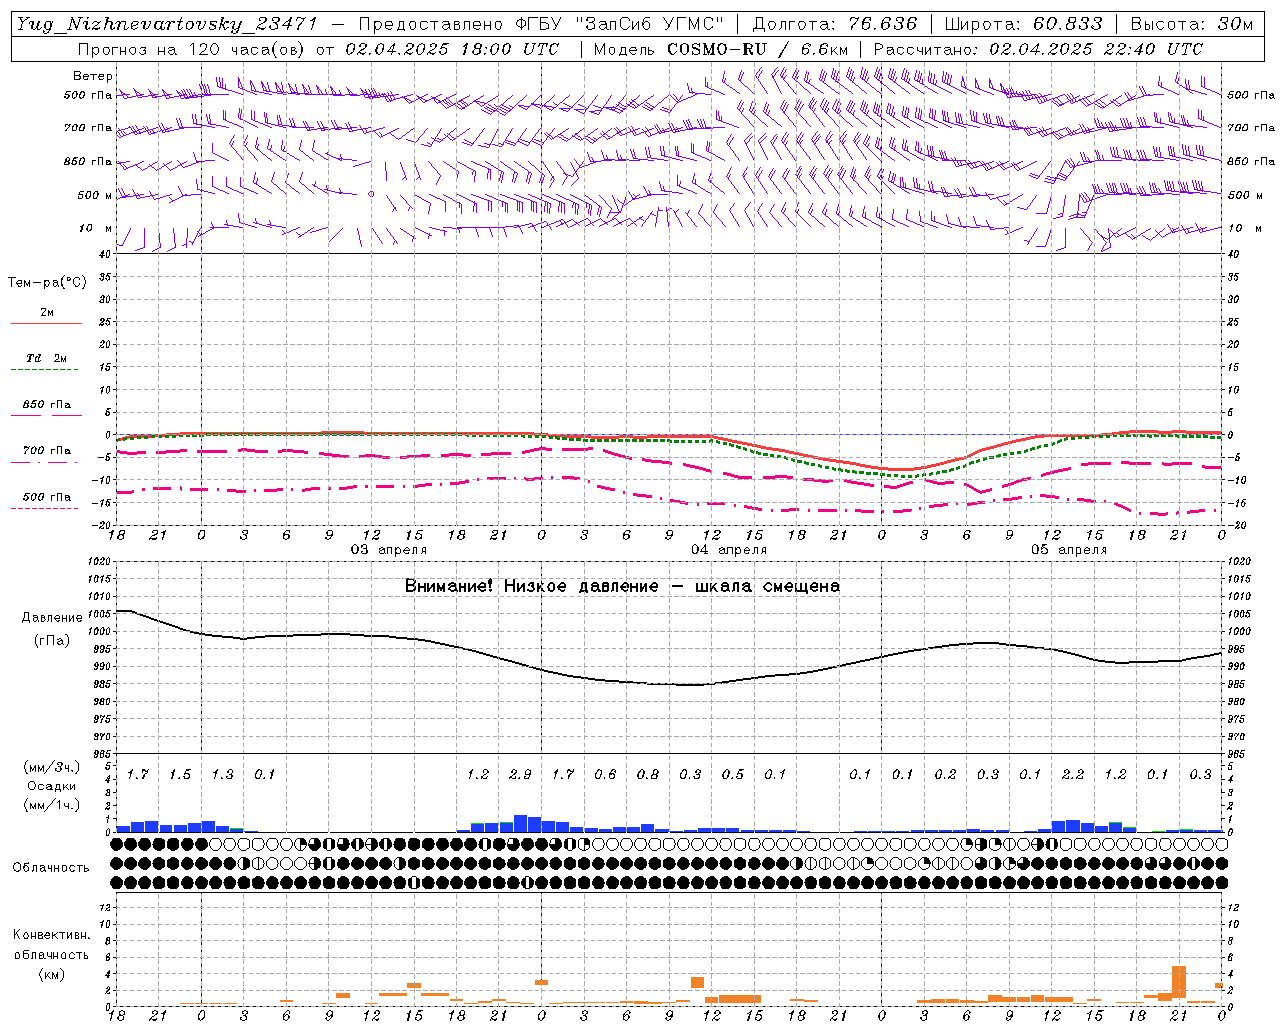
Task: Click the 'Облачность' cloud cover label
Action: click(x=51, y=868)
